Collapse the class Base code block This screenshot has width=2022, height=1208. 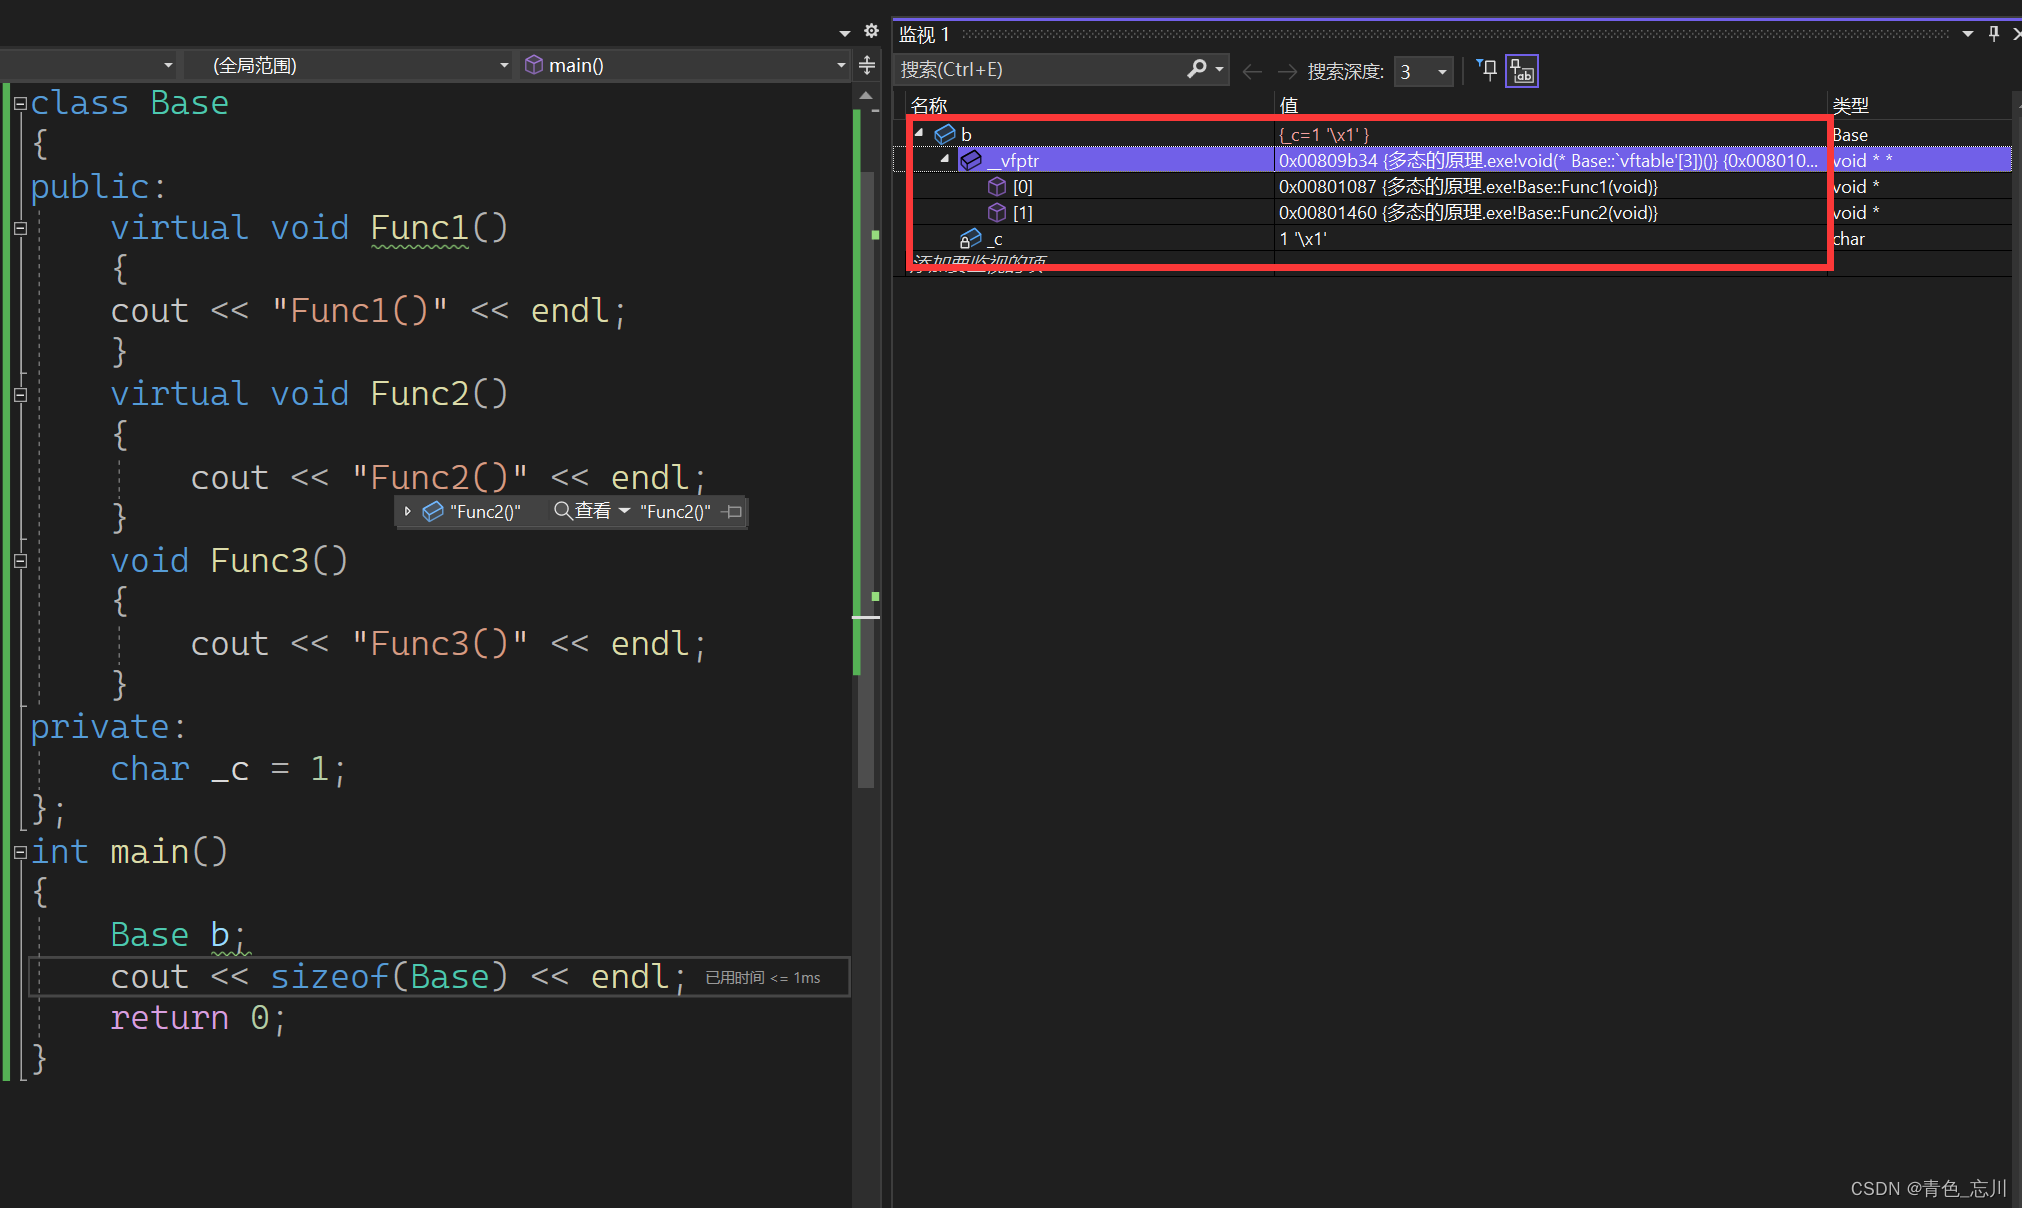pos(19,103)
